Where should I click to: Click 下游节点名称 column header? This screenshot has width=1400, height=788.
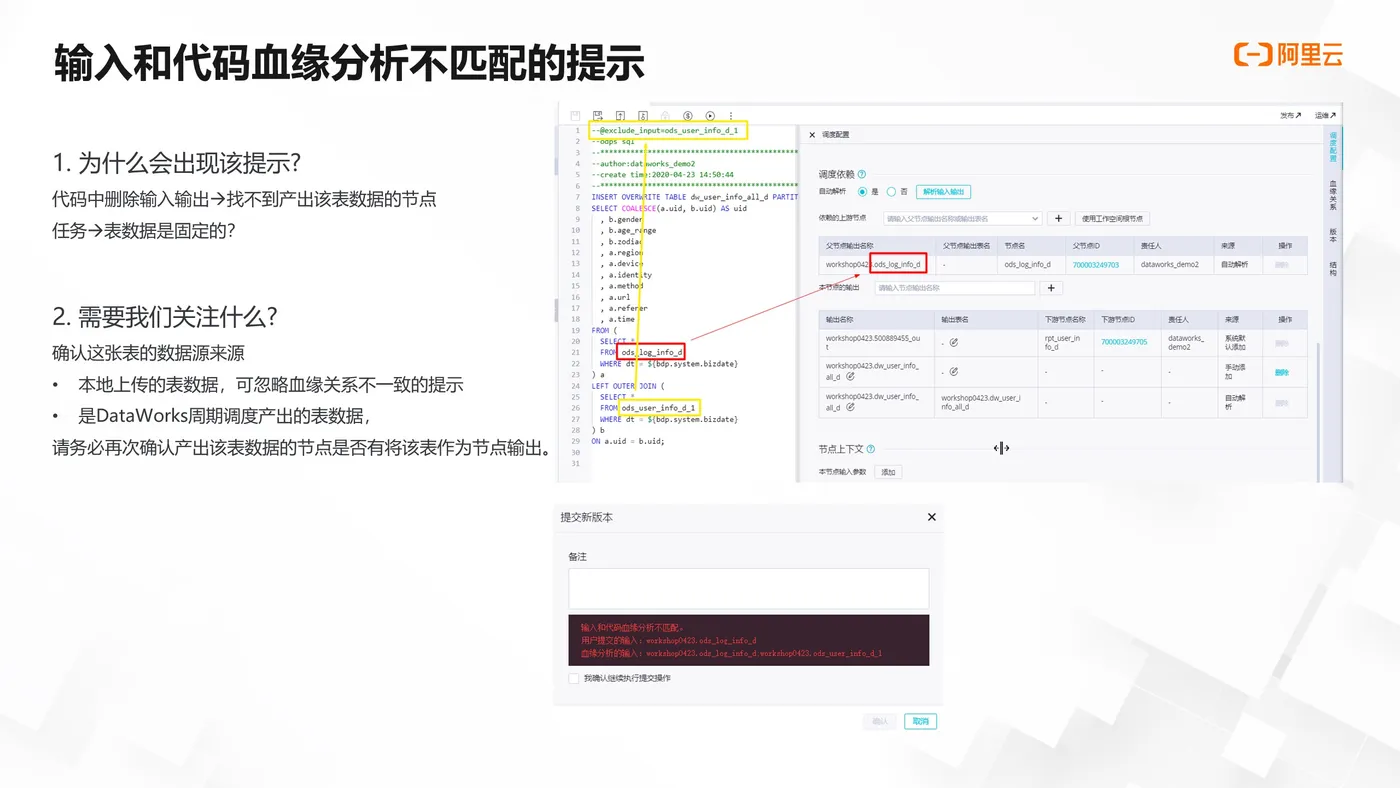tap(1065, 319)
